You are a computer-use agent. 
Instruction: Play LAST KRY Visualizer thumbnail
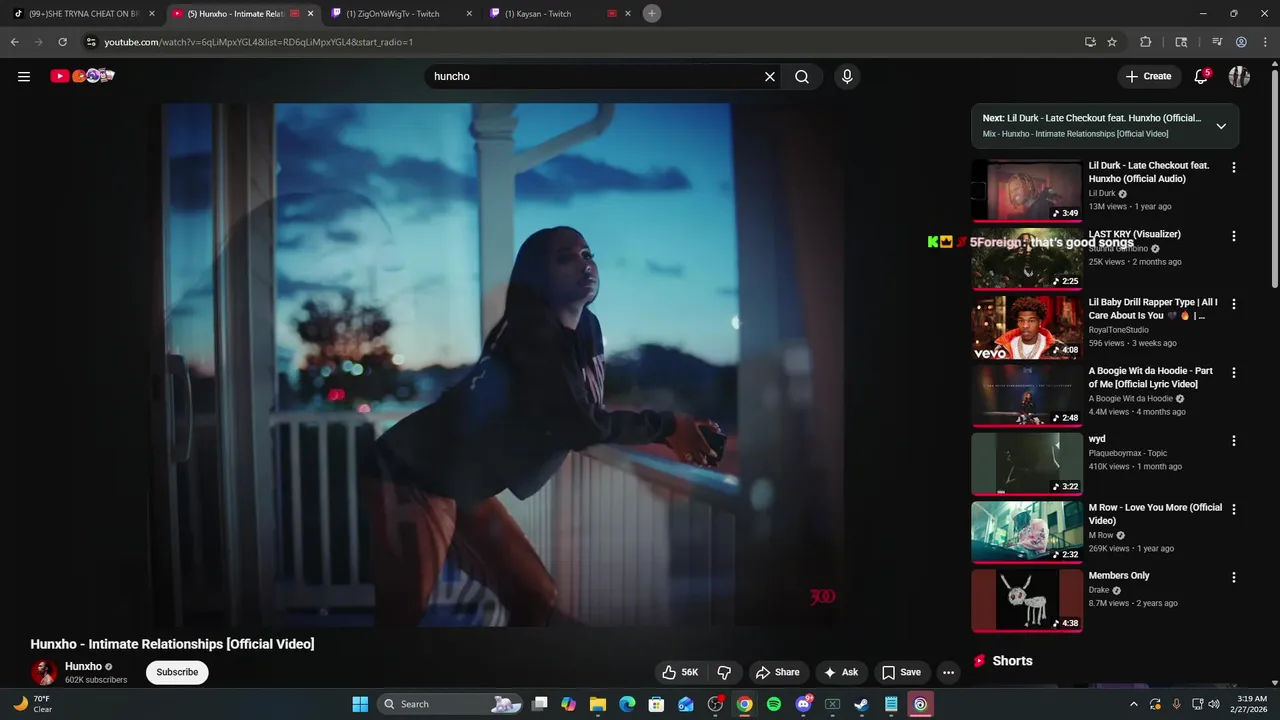(1027, 258)
